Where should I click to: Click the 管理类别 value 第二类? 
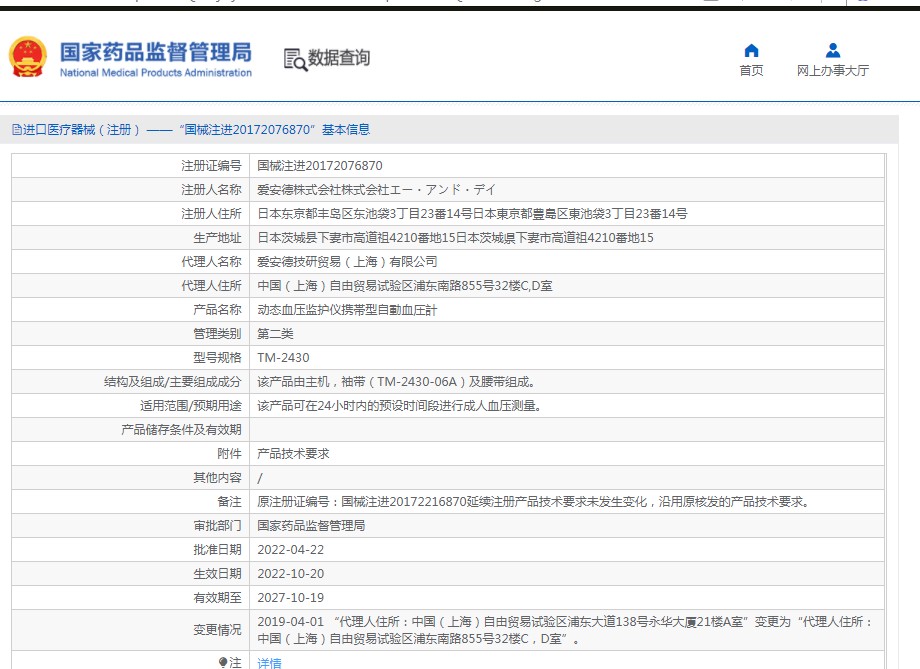(x=275, y=334)
